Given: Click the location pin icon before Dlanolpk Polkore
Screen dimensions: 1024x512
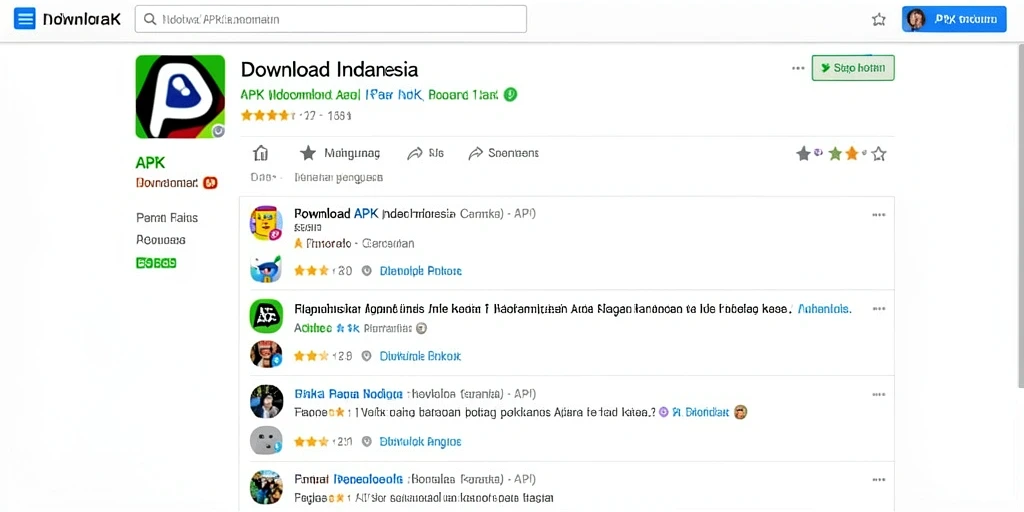Looking at the screenshot, I should pos(367,270).
